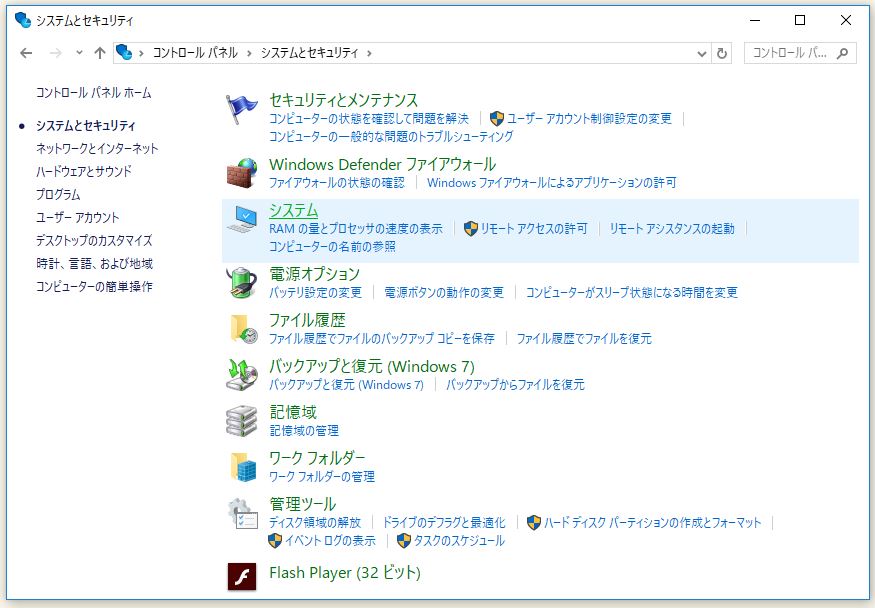Open Flash Player (32 ビット) link
This screenshot has height=608, width=875.
tap(344, 573)
